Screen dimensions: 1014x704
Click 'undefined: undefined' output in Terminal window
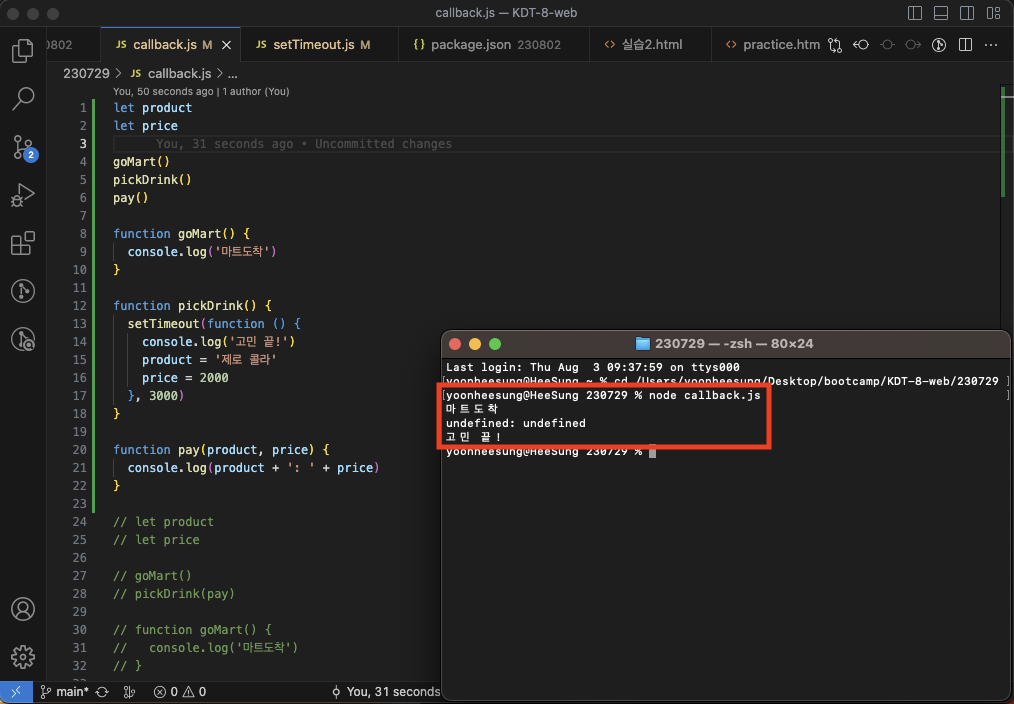pyautogui.click(x=515, y=423)
